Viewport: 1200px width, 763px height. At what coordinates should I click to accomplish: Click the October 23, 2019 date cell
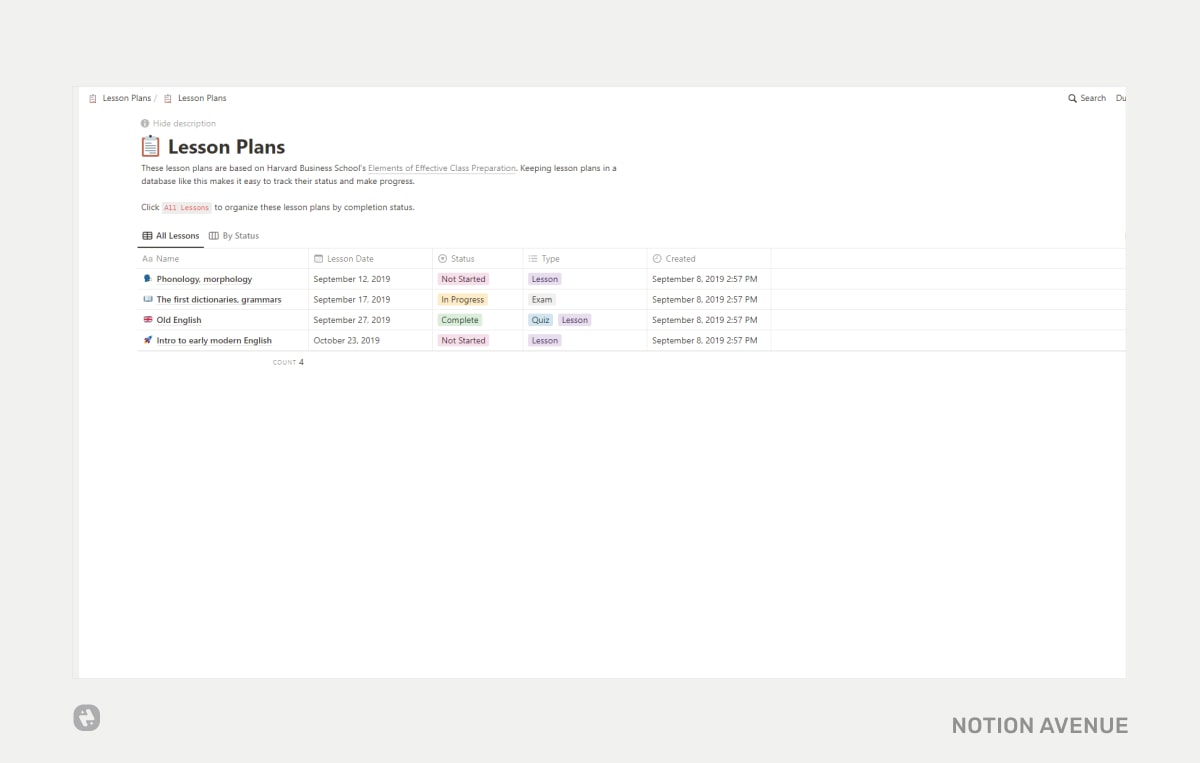(x=370, y=340)
